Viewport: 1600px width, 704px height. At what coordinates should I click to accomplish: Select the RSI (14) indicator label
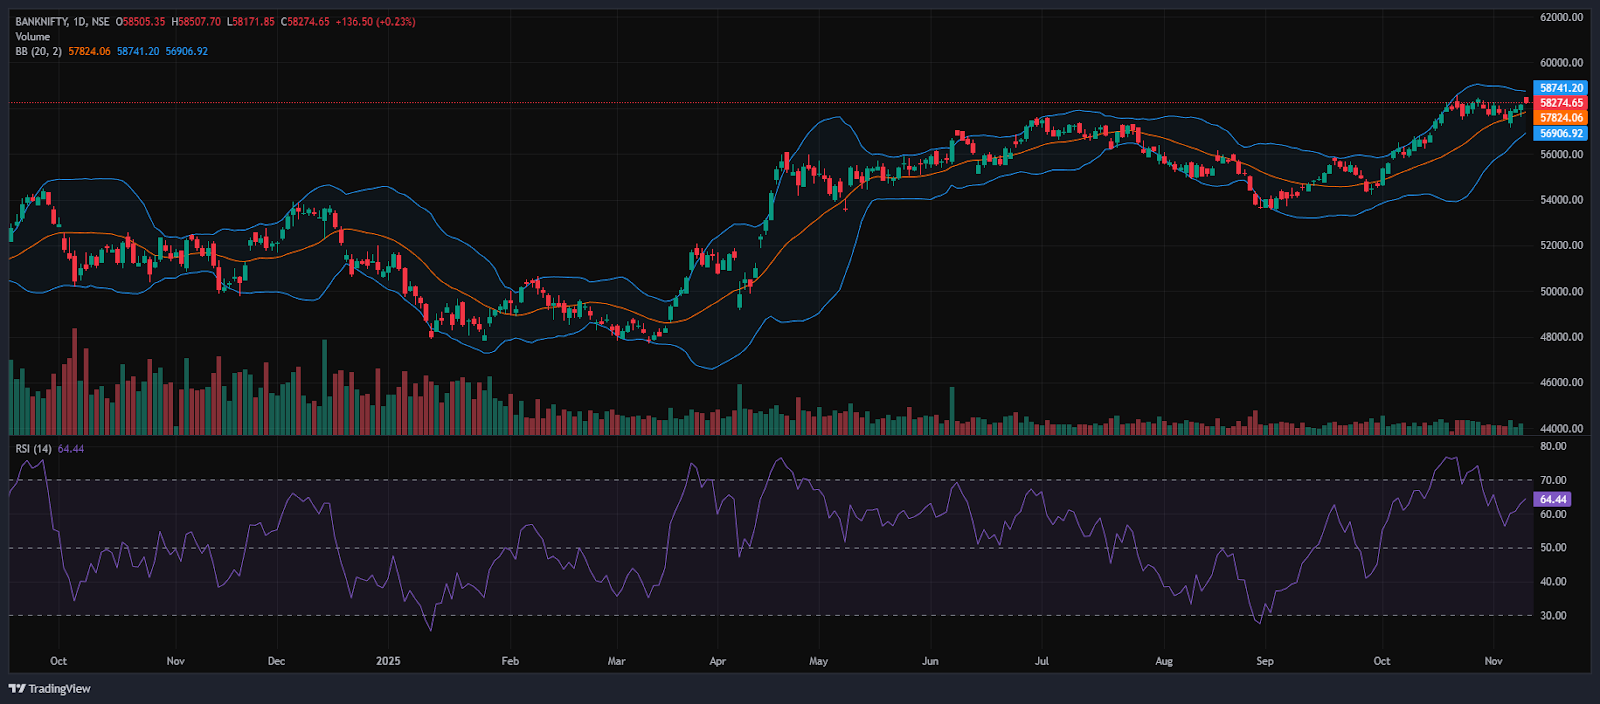[x=33, y=449]
